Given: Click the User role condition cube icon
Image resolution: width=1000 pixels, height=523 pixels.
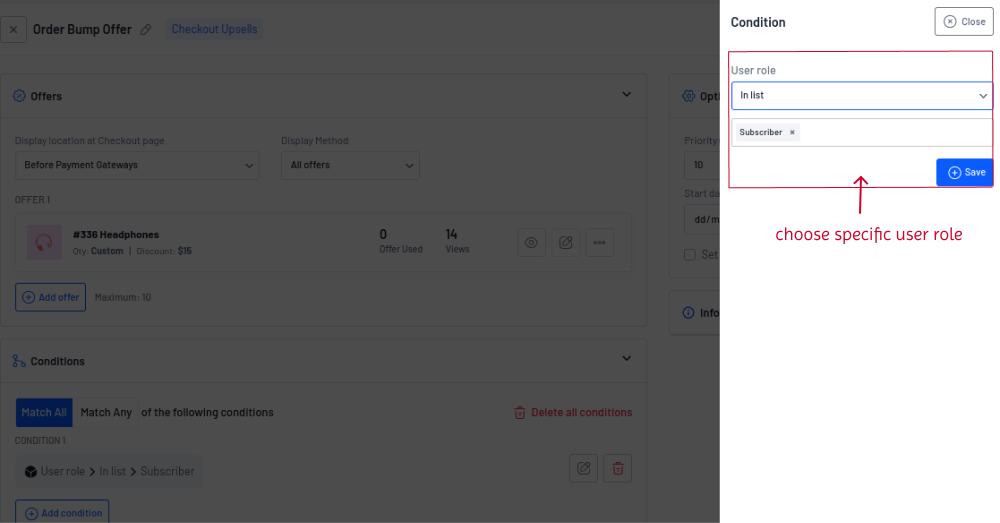Looking at the screenshot, I should coord(31,471).
